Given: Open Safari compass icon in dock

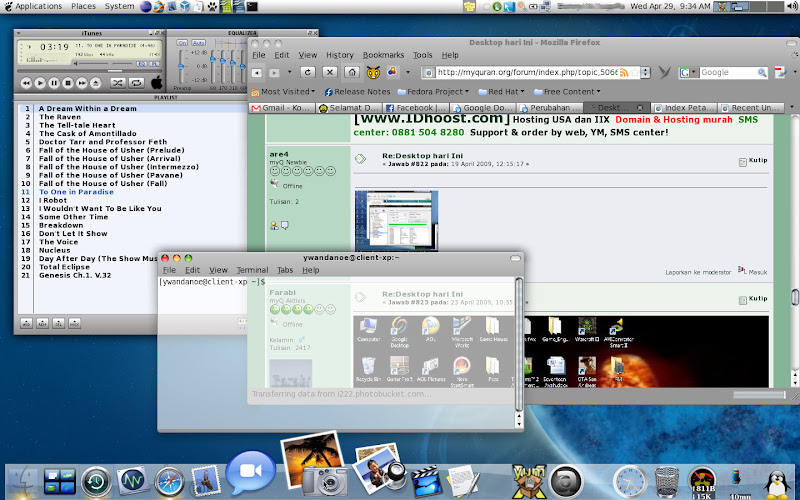Looking at the screenshot, I should 169,482.
